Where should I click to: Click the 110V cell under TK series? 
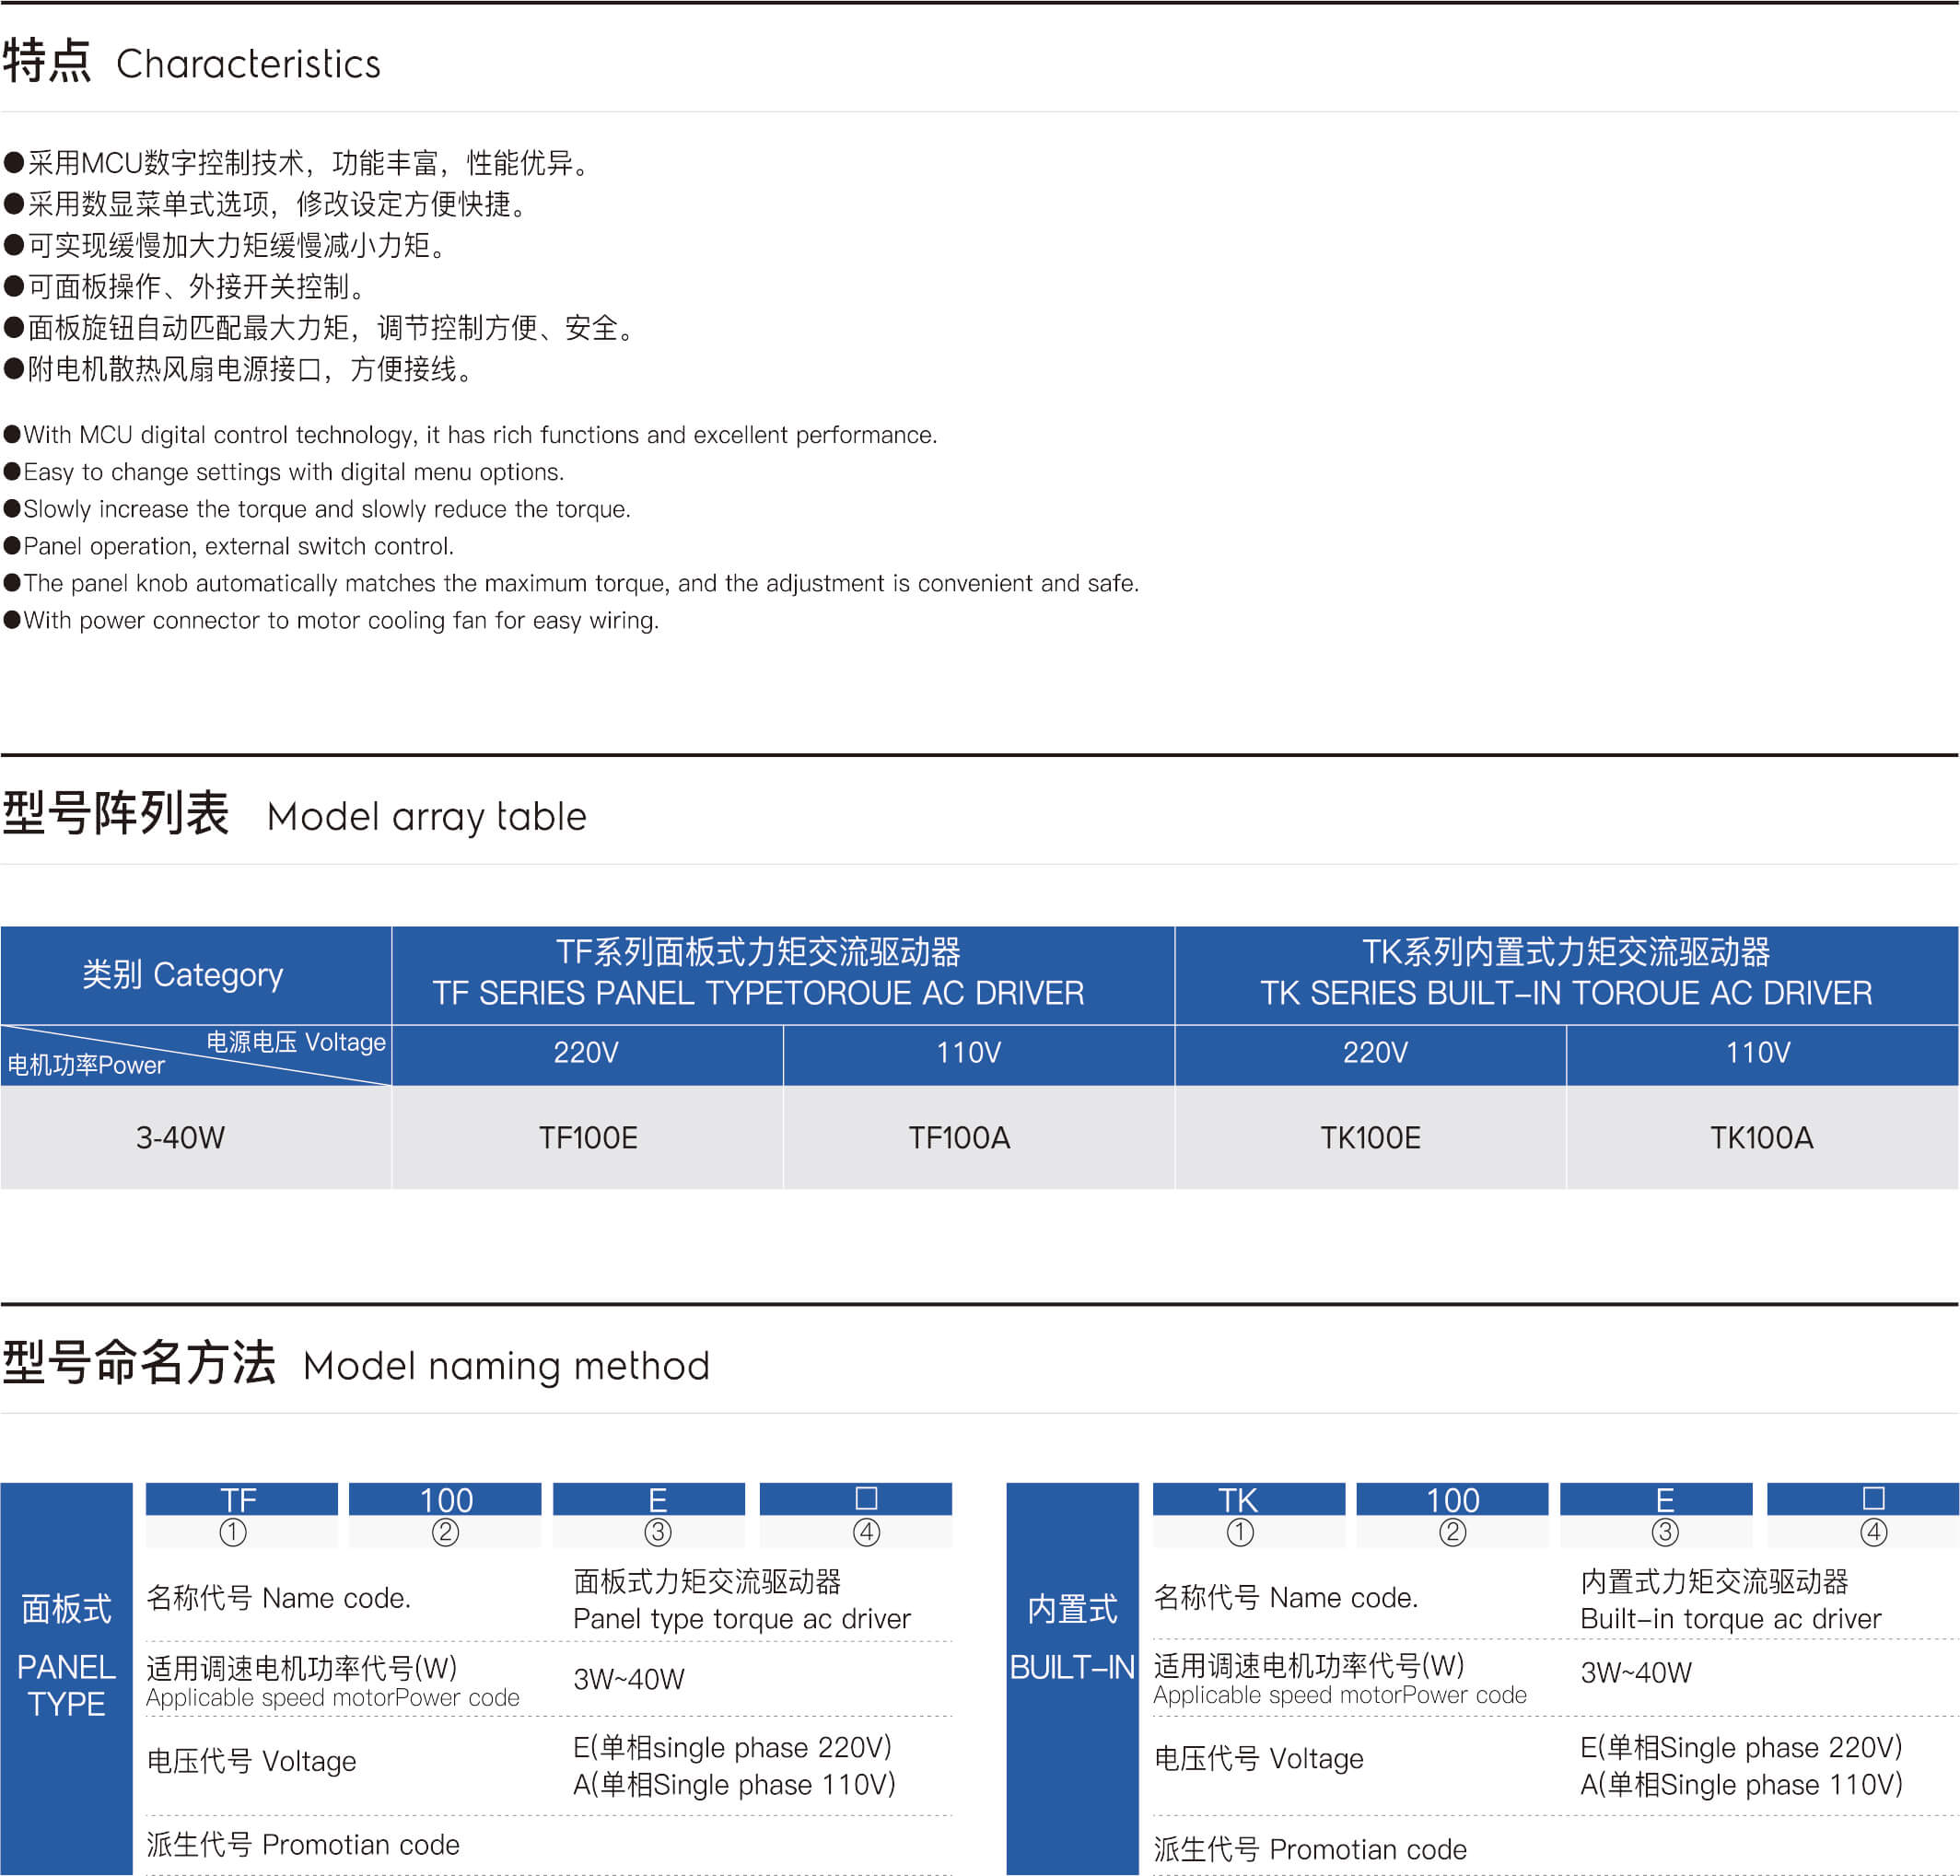coord(1762,1054)
